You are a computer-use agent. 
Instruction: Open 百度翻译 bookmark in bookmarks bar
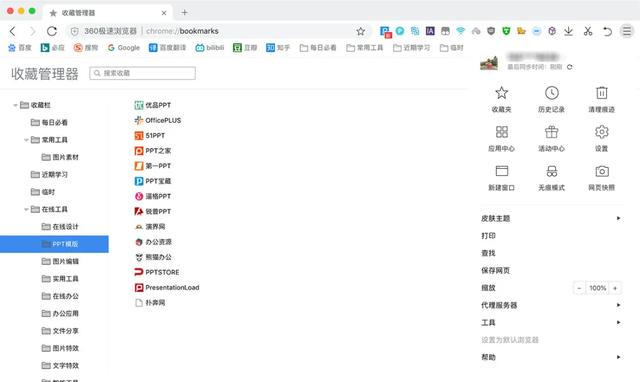click(x=167, y=48)
